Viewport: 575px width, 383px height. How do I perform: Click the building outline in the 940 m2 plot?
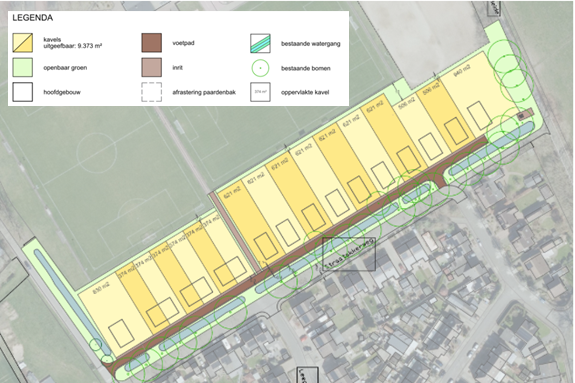tap(480, 116)
